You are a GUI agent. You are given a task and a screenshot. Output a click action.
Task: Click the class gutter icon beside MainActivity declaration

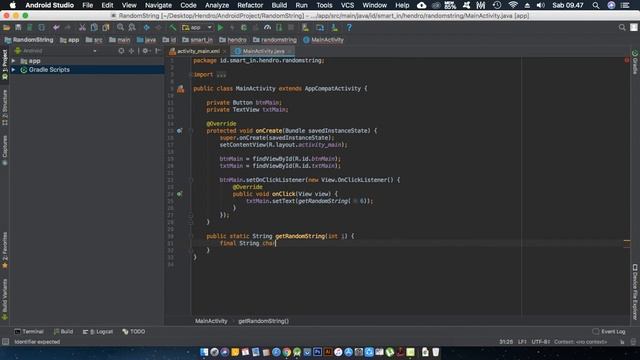tap(180, 89)
